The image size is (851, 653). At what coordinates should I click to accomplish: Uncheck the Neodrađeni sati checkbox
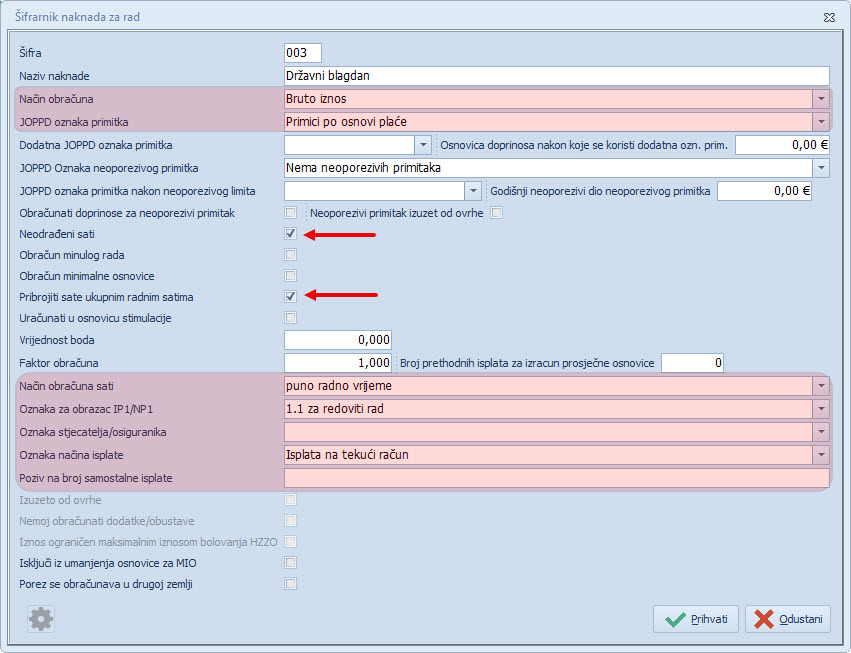click(291, 234)
